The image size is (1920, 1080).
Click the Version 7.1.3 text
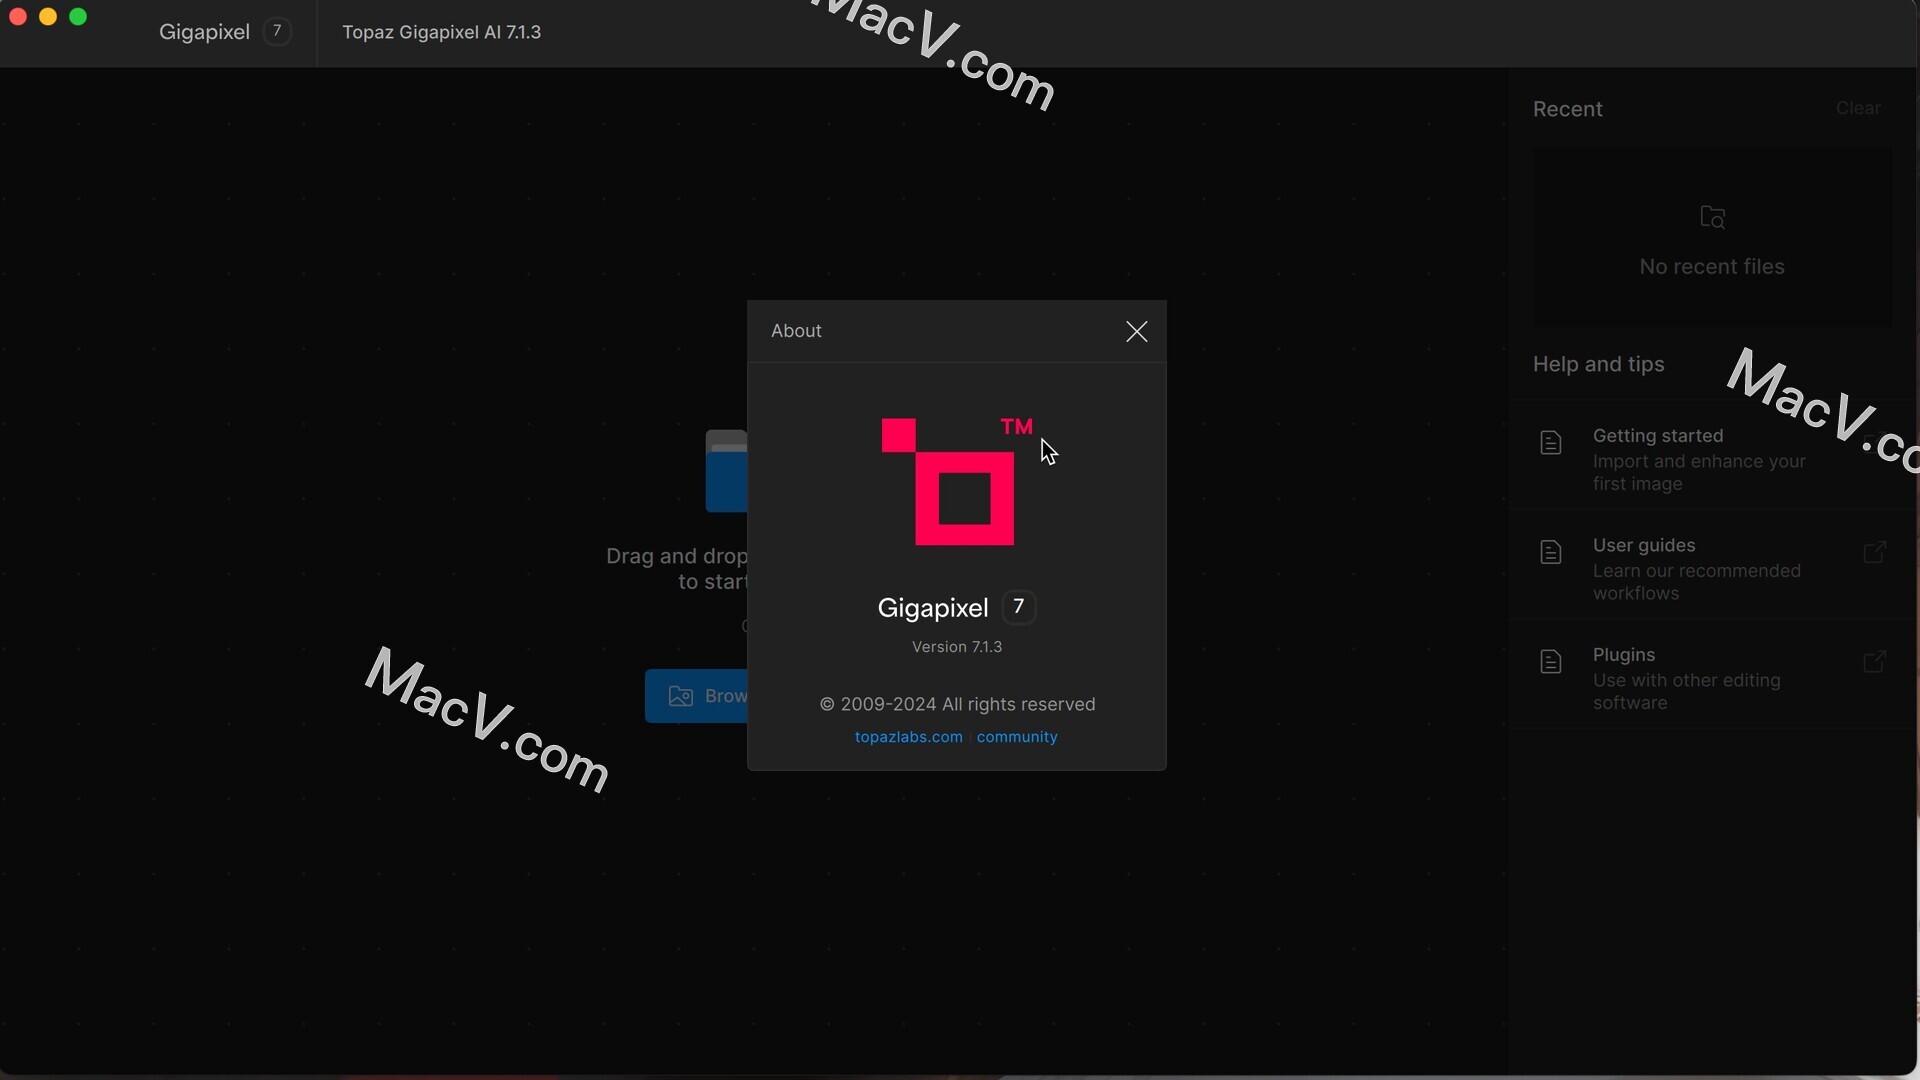click(x=956, y=647)
